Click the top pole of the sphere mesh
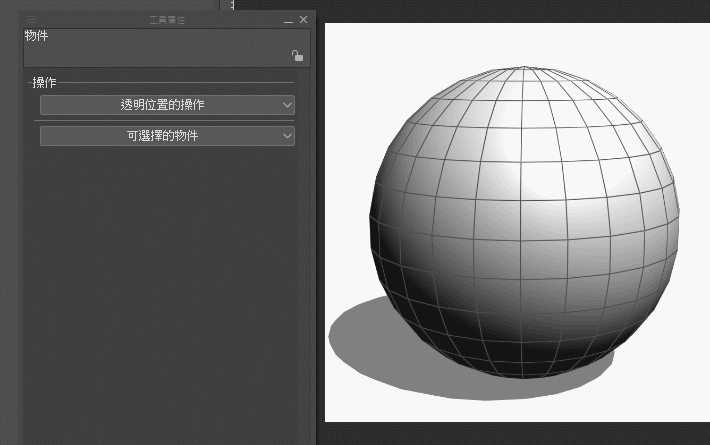Screen dimensions: 710x445 pyautogui.click(x=526, y=68)
